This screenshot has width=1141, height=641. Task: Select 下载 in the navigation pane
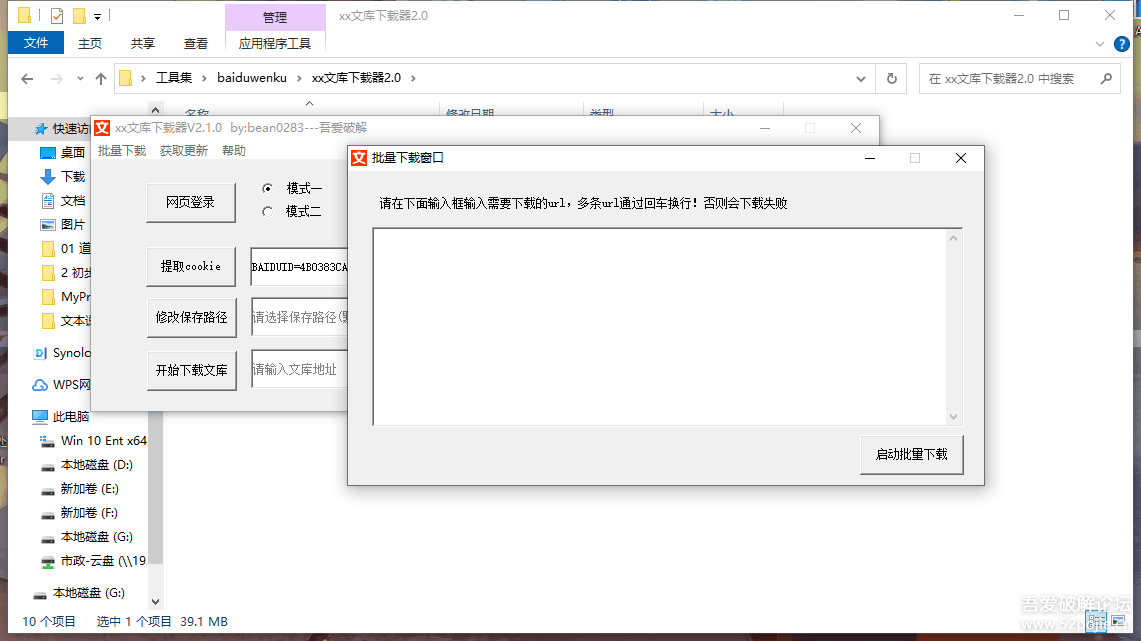pyautogui.click(x=73, y=176)
